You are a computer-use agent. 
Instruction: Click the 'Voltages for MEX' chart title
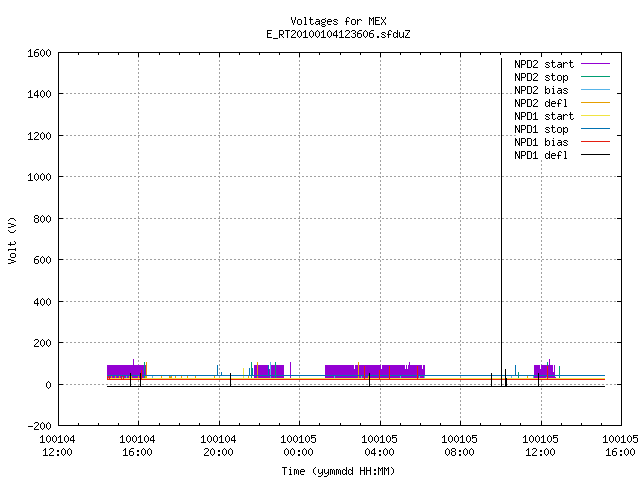click(338, 21)
